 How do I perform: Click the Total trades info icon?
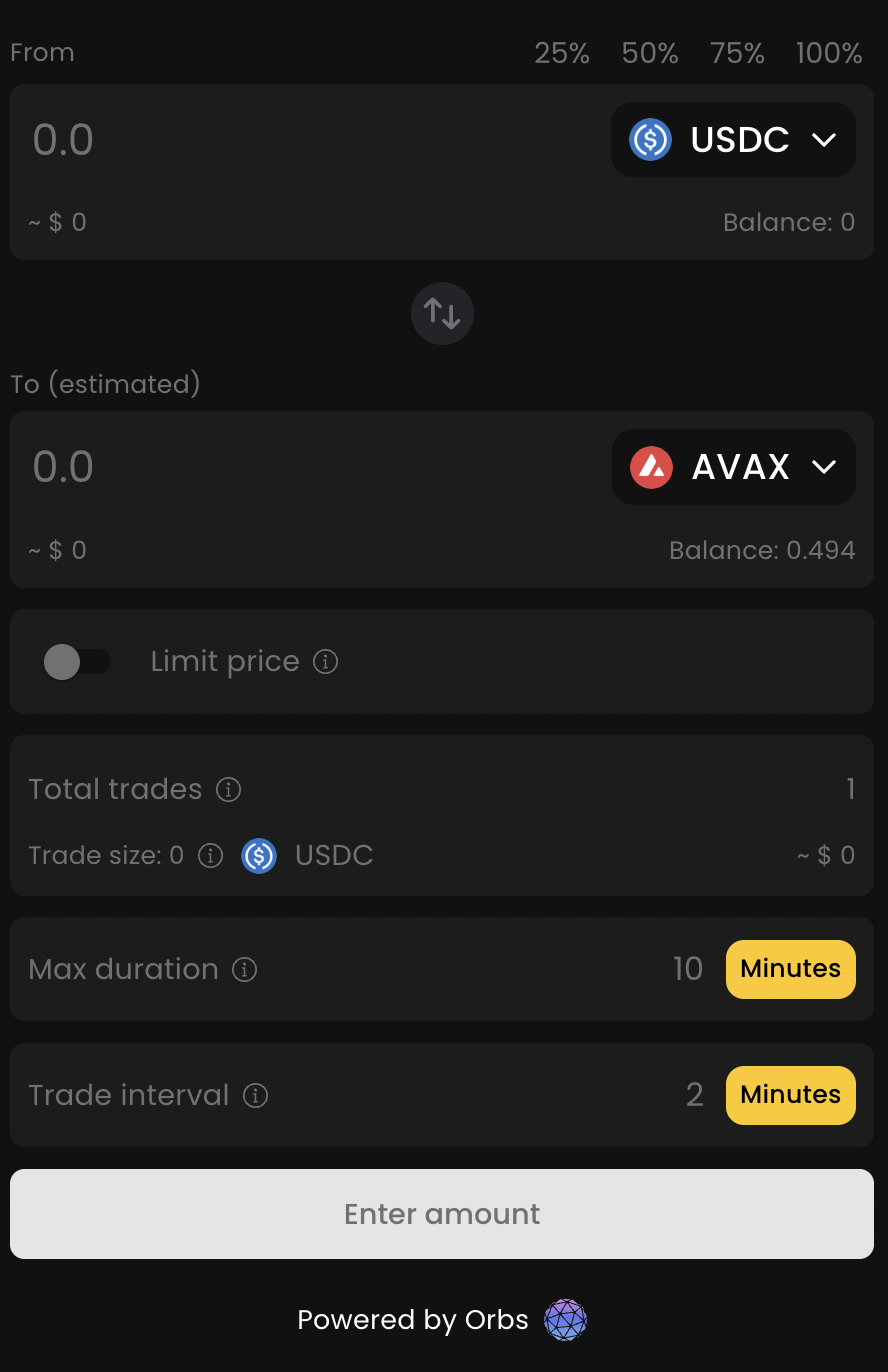click(x=229, y=789)
